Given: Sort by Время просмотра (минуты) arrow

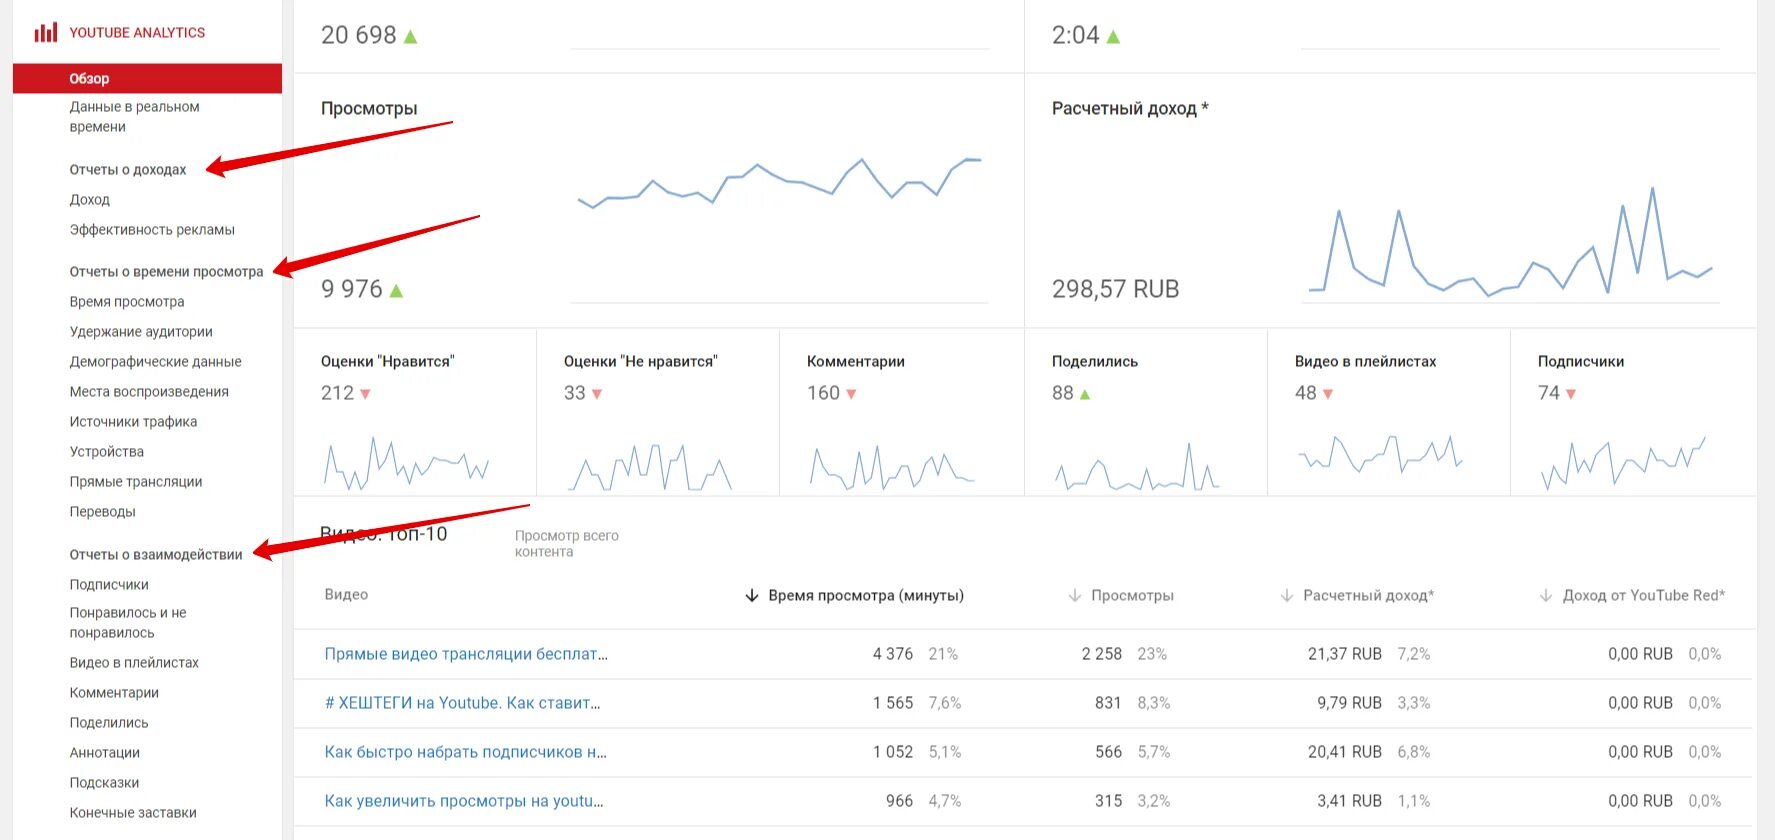Looking at the screenshot, I should pyautogui.click(x=752, y=596).
